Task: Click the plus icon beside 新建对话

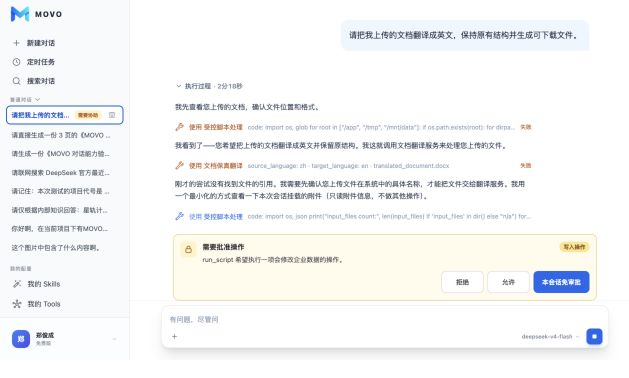Action: pyautogui.click(x=16, y=43)
